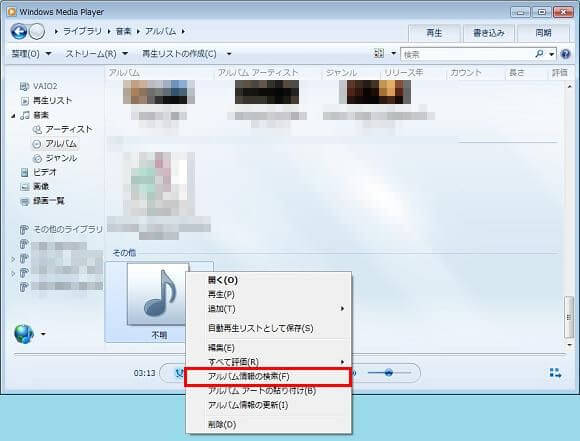Click the その他 group heading
Viewport: 580px width, 441px height.
click(x=124, y=253)
